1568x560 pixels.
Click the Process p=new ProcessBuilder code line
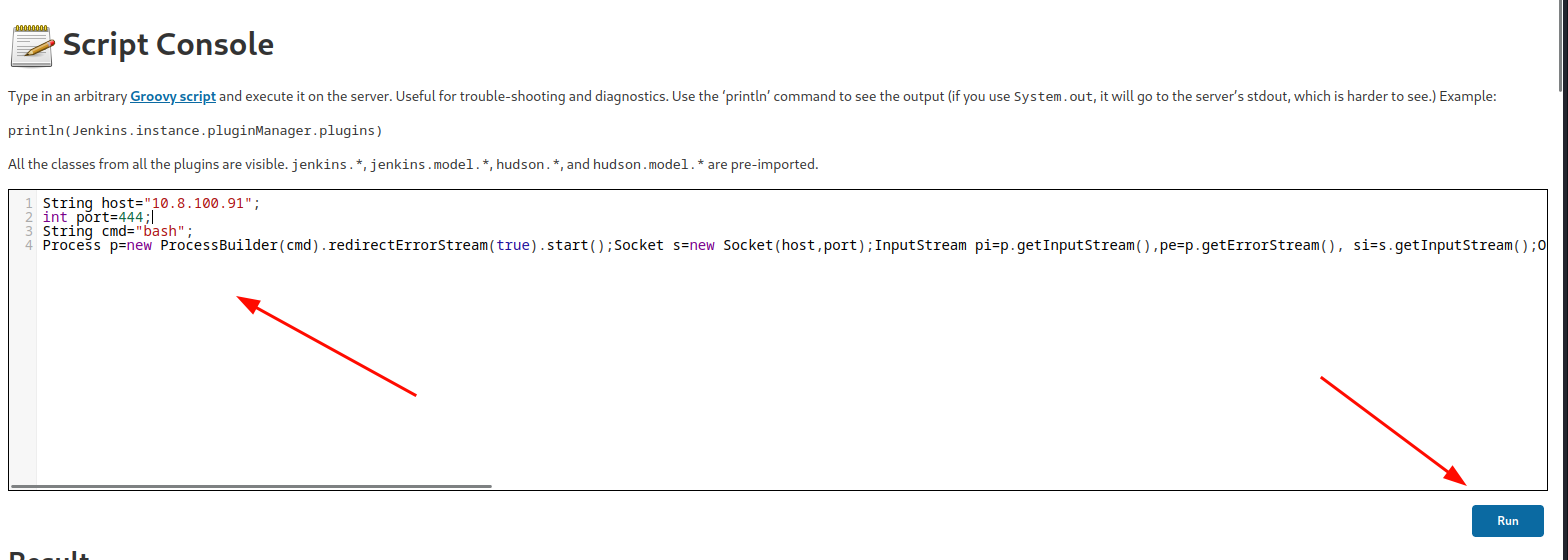(x=795, y=245)
